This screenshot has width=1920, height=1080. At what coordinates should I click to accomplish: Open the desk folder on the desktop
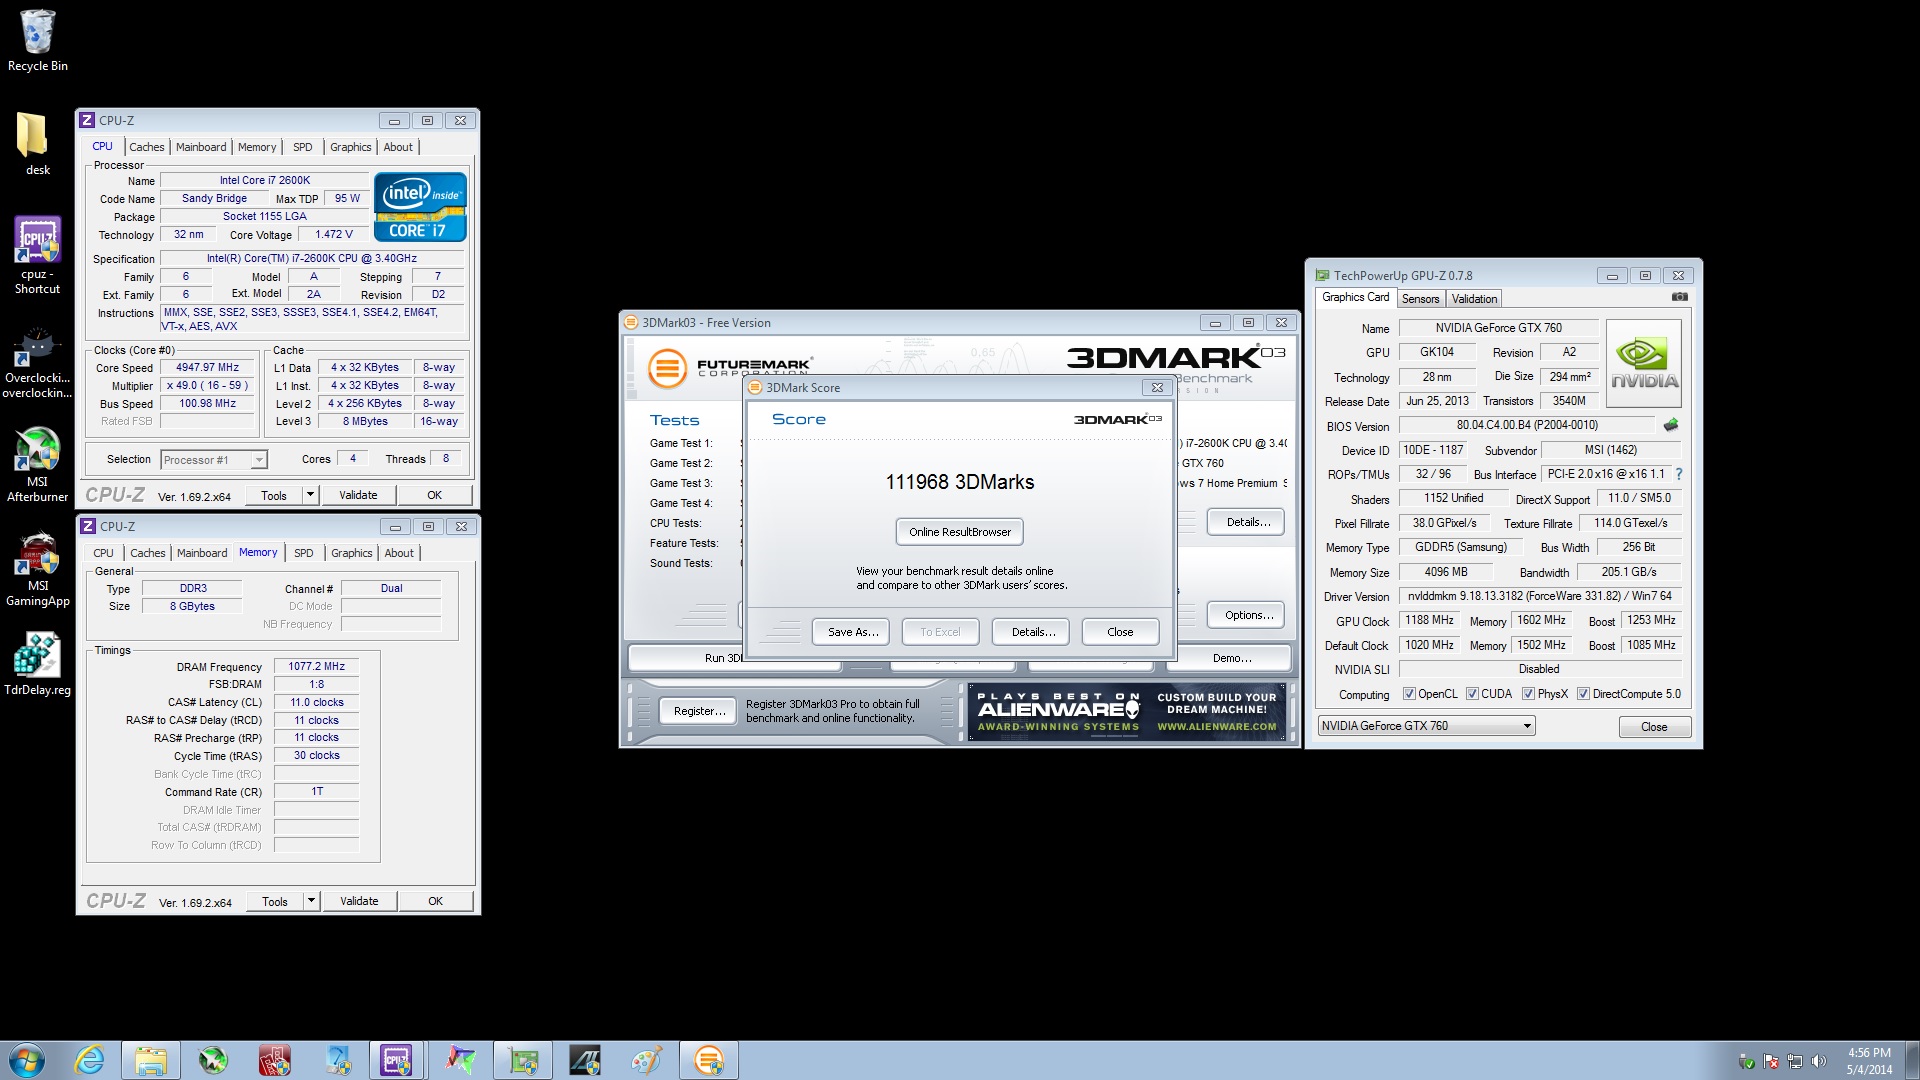(x=37, y=144)
